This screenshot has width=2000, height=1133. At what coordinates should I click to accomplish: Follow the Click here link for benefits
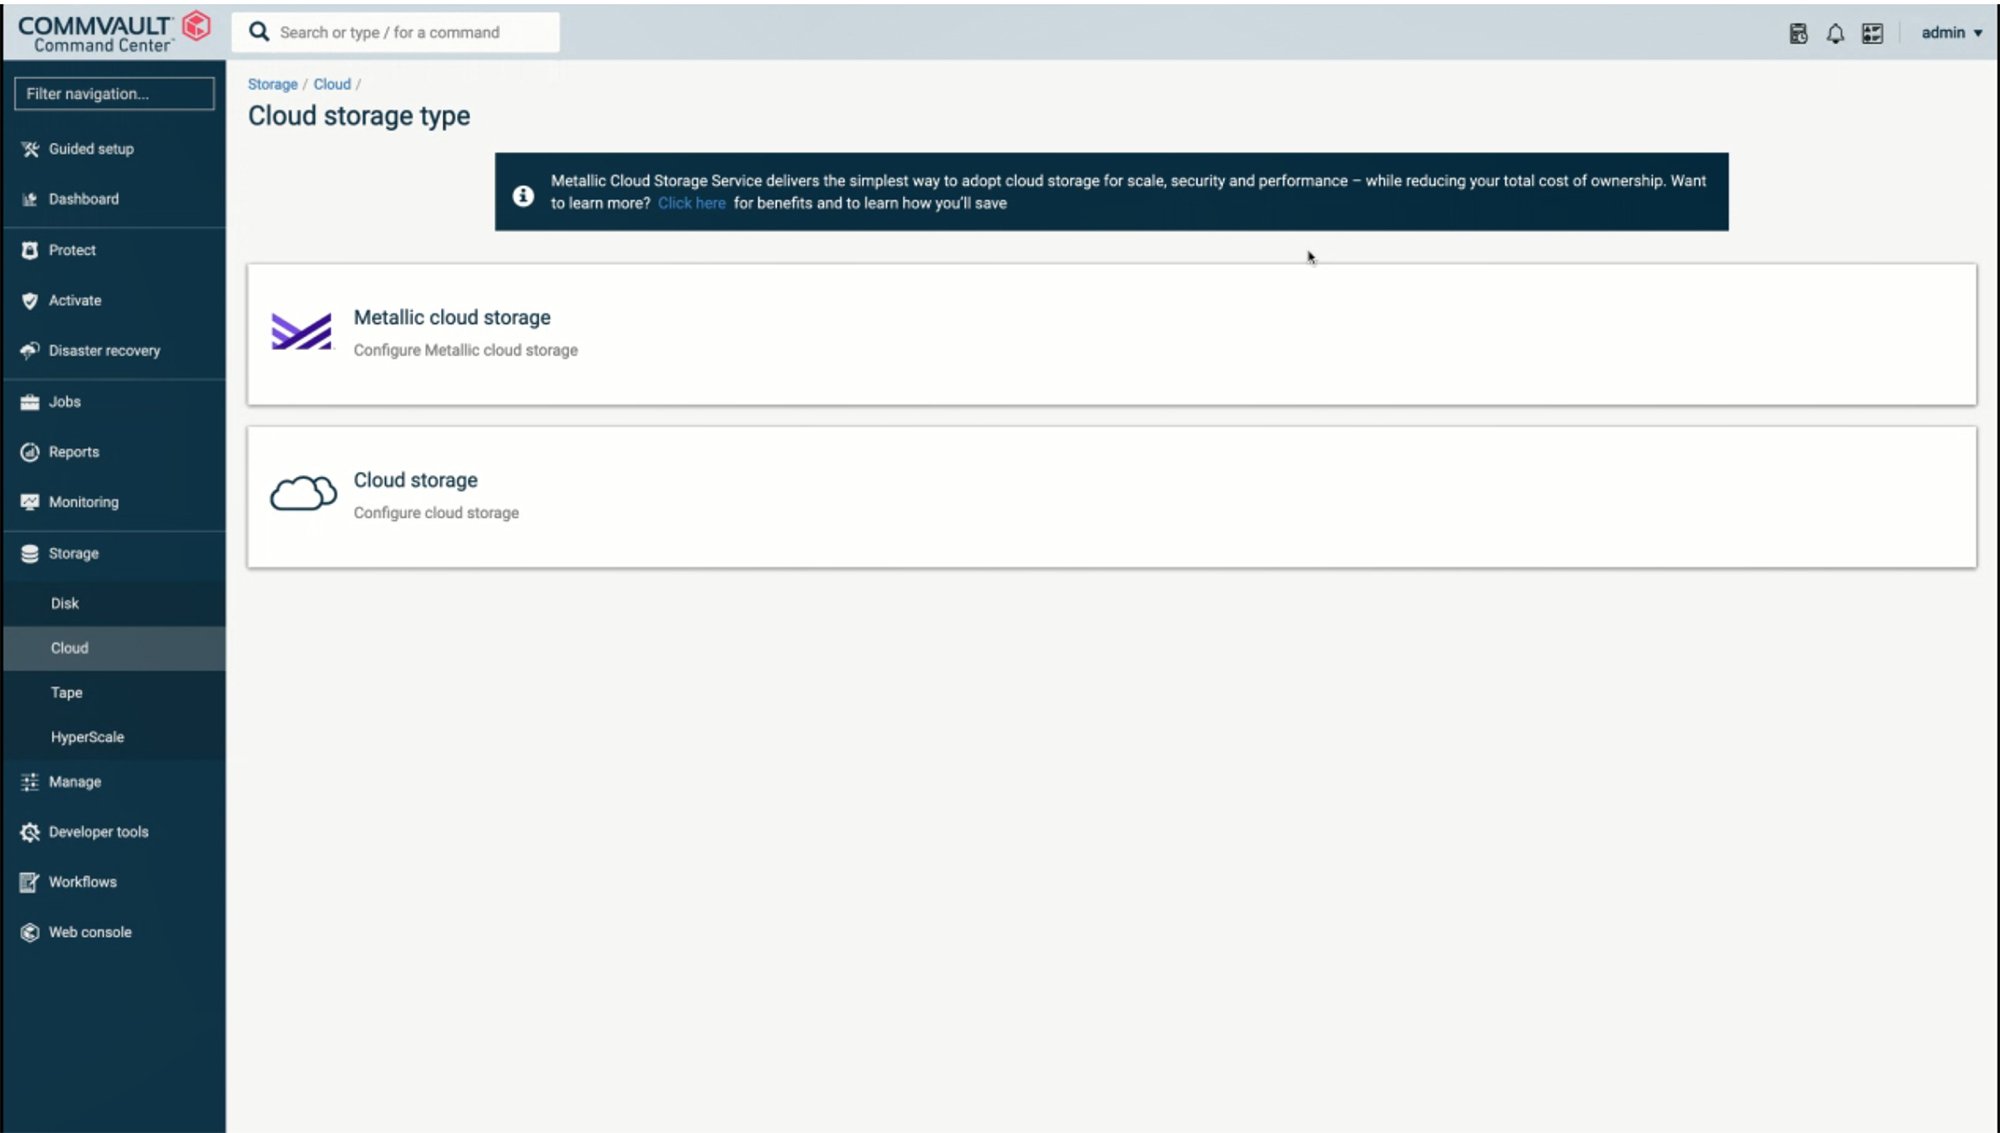tap(691, 203)
